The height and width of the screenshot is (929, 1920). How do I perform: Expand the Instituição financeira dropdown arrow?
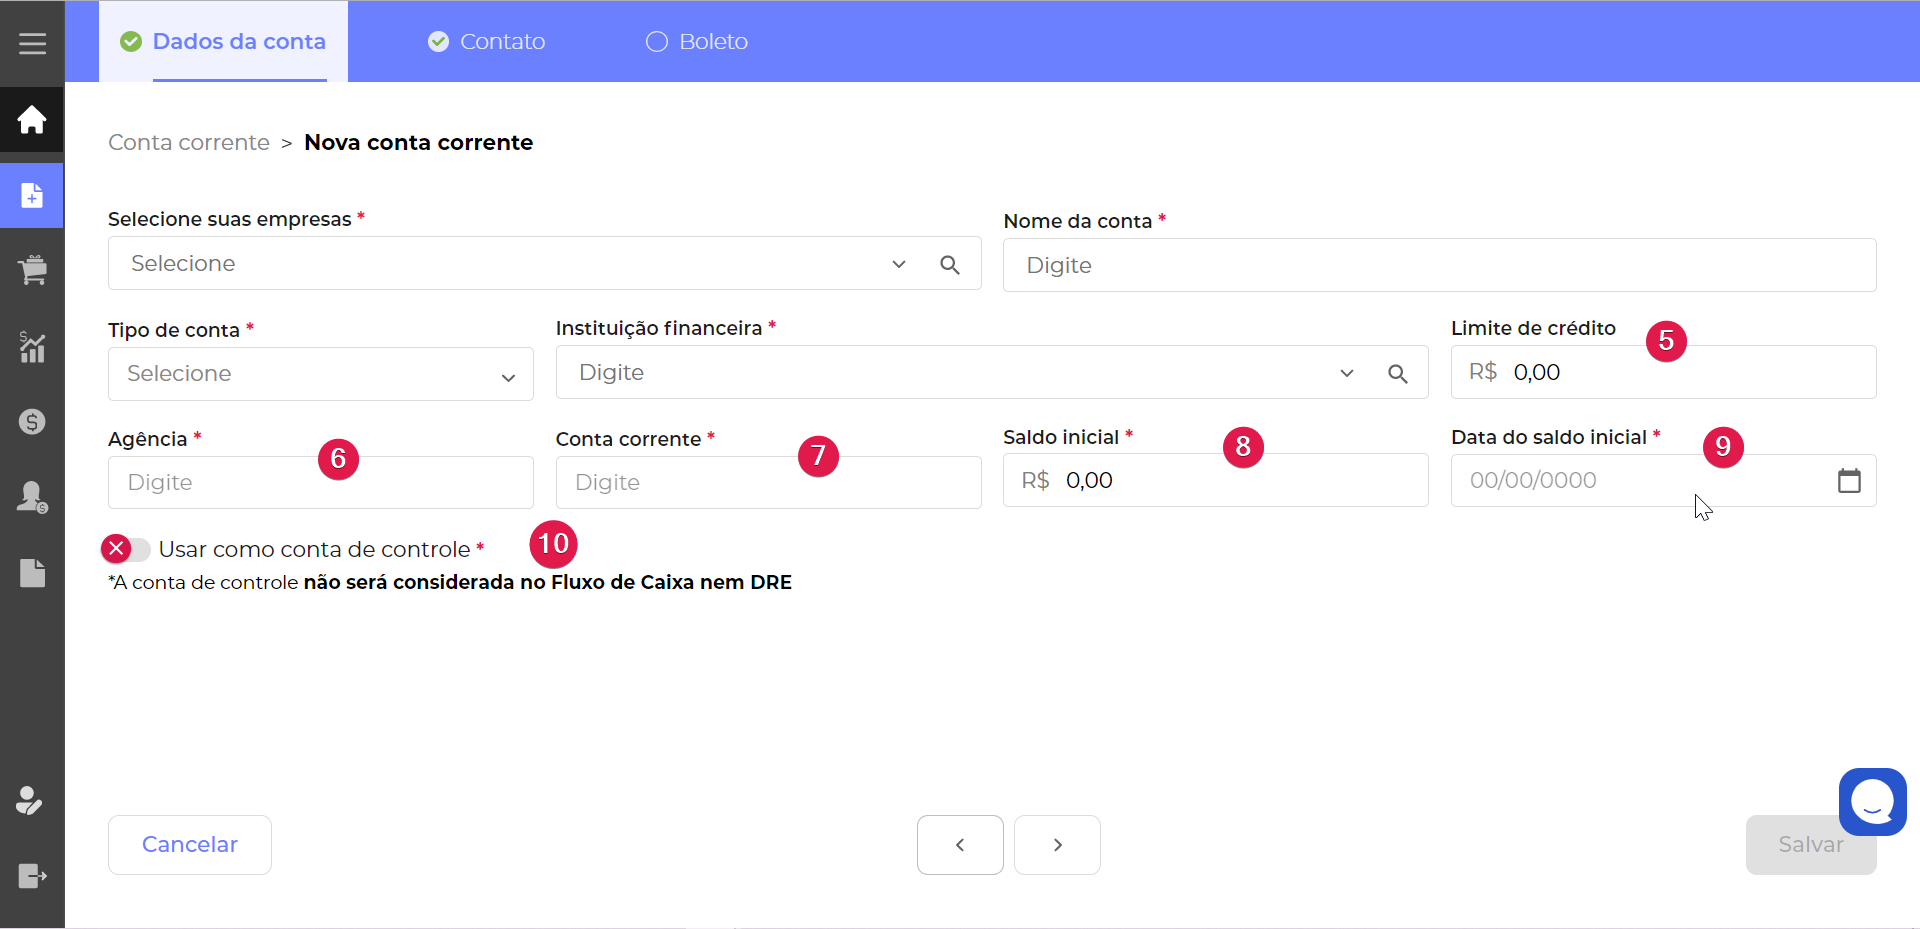point(1347,373)
